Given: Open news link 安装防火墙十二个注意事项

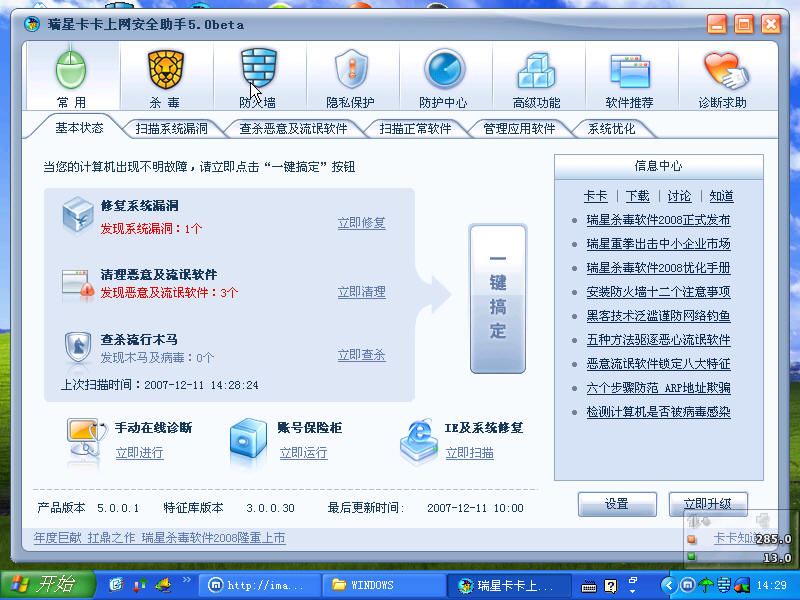Looking at the screenshot, I should pyautogui.click(x=658, y=292).
